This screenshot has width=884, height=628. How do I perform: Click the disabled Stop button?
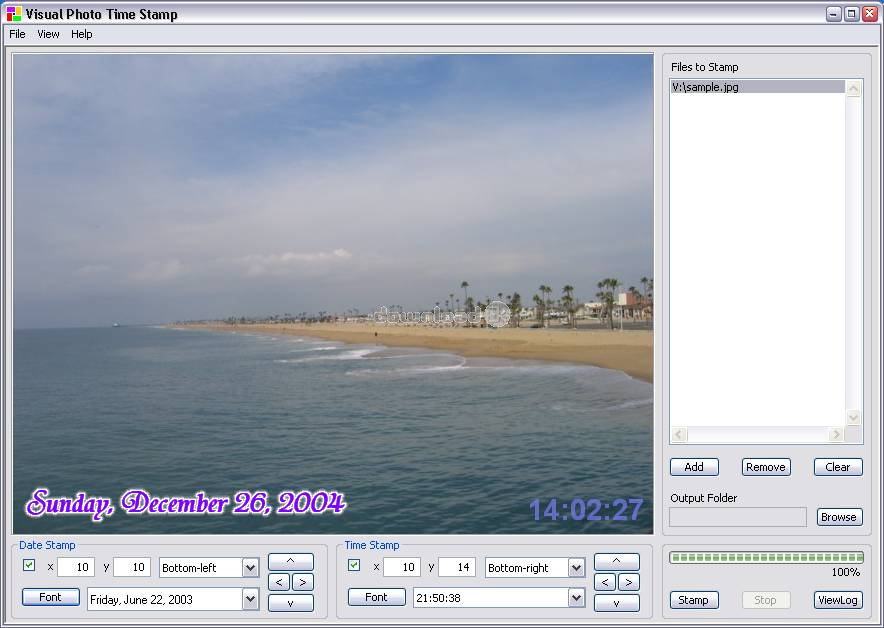point(766,600)
